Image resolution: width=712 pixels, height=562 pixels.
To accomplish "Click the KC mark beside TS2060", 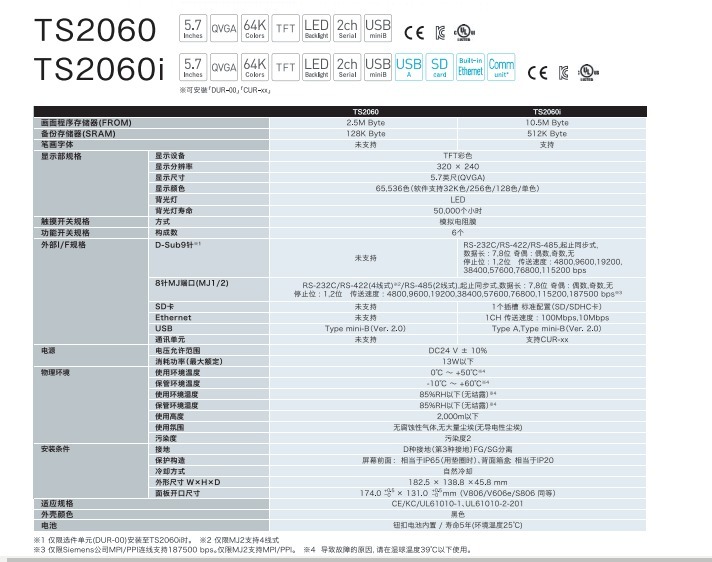I will pos(440,33).
